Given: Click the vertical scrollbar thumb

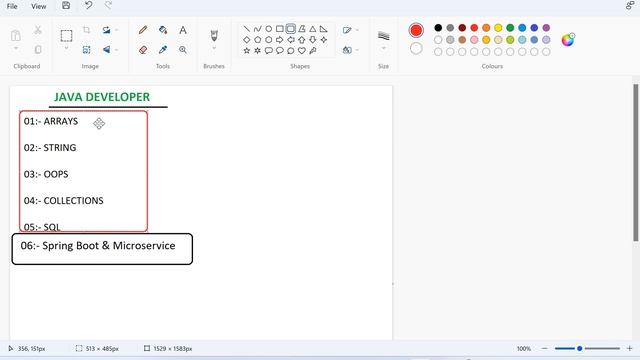Looking at the screenshot, I should coord(636,162).
